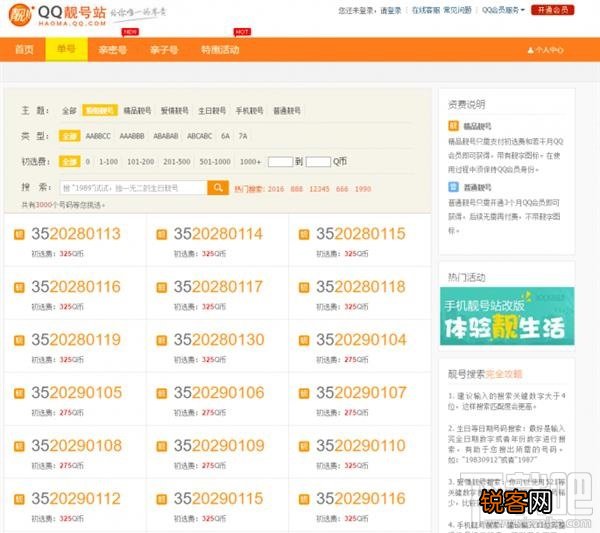Click the icon beside number 3520280119
The width and height of the screenshot is (600, 533).
19,340
